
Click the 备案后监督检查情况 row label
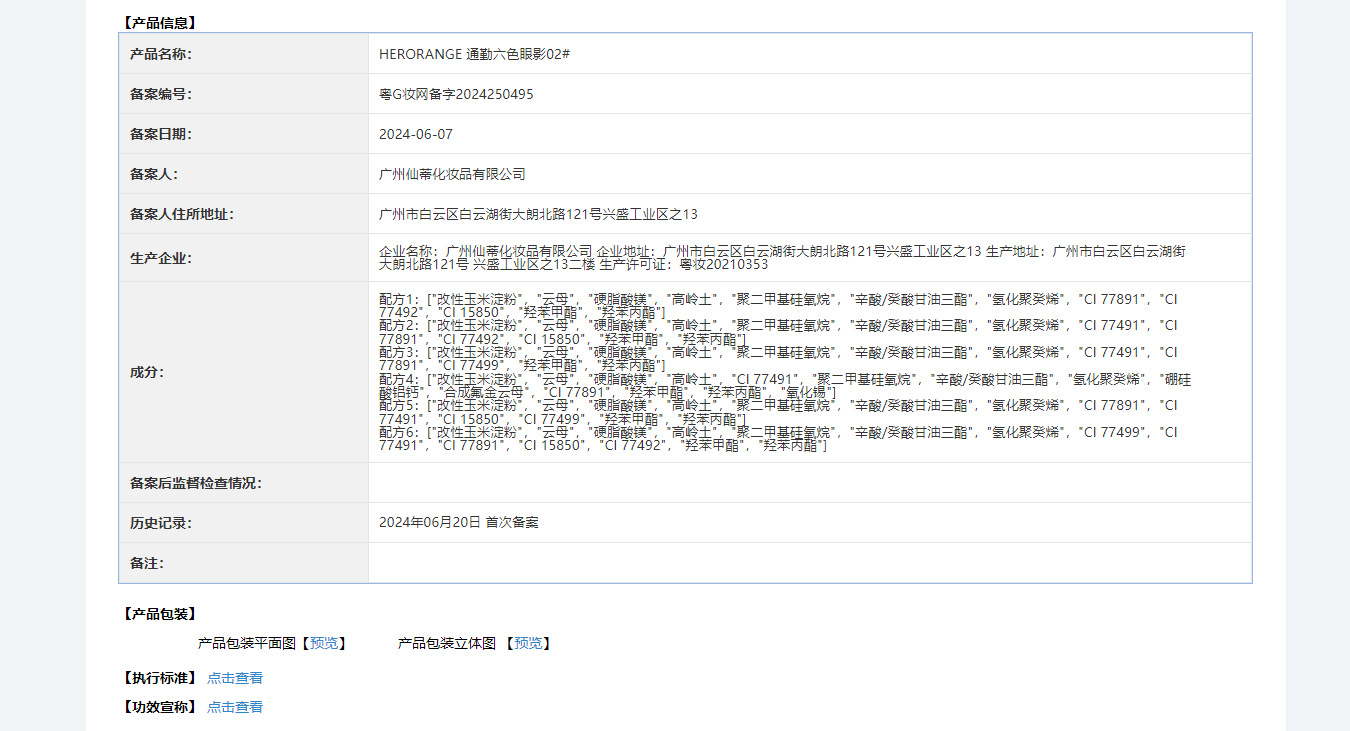(x=196, y=483)
